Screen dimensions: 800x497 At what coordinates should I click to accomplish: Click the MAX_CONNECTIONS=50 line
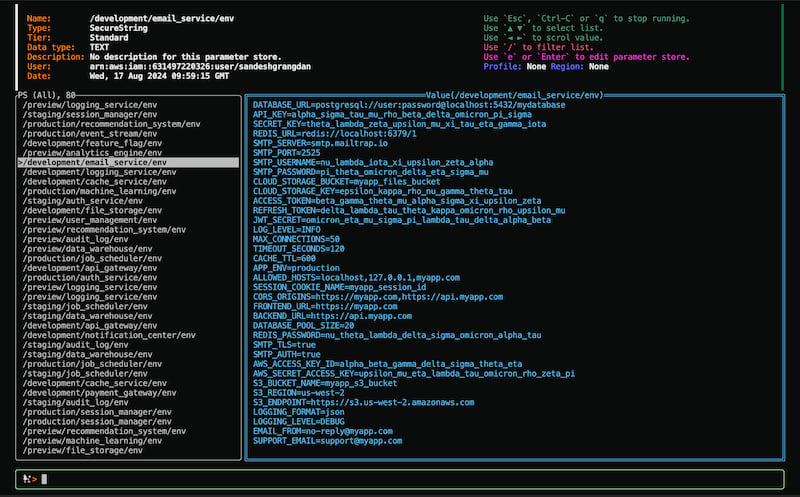296,239
